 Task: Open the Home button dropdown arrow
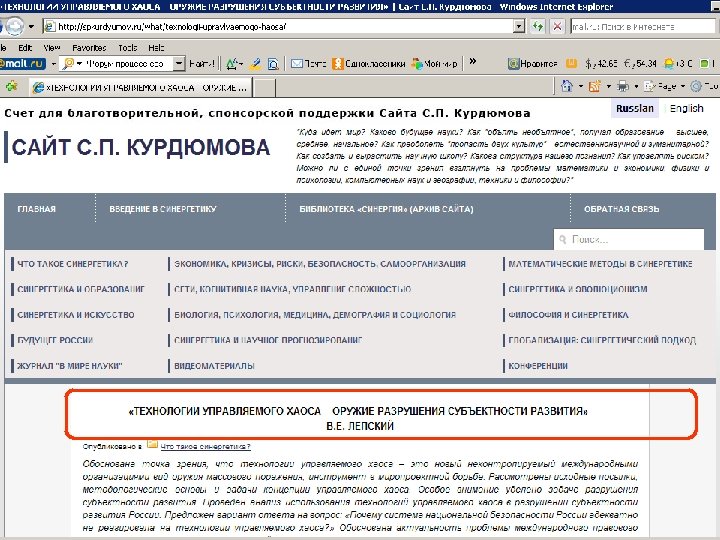tap(580, 86)
